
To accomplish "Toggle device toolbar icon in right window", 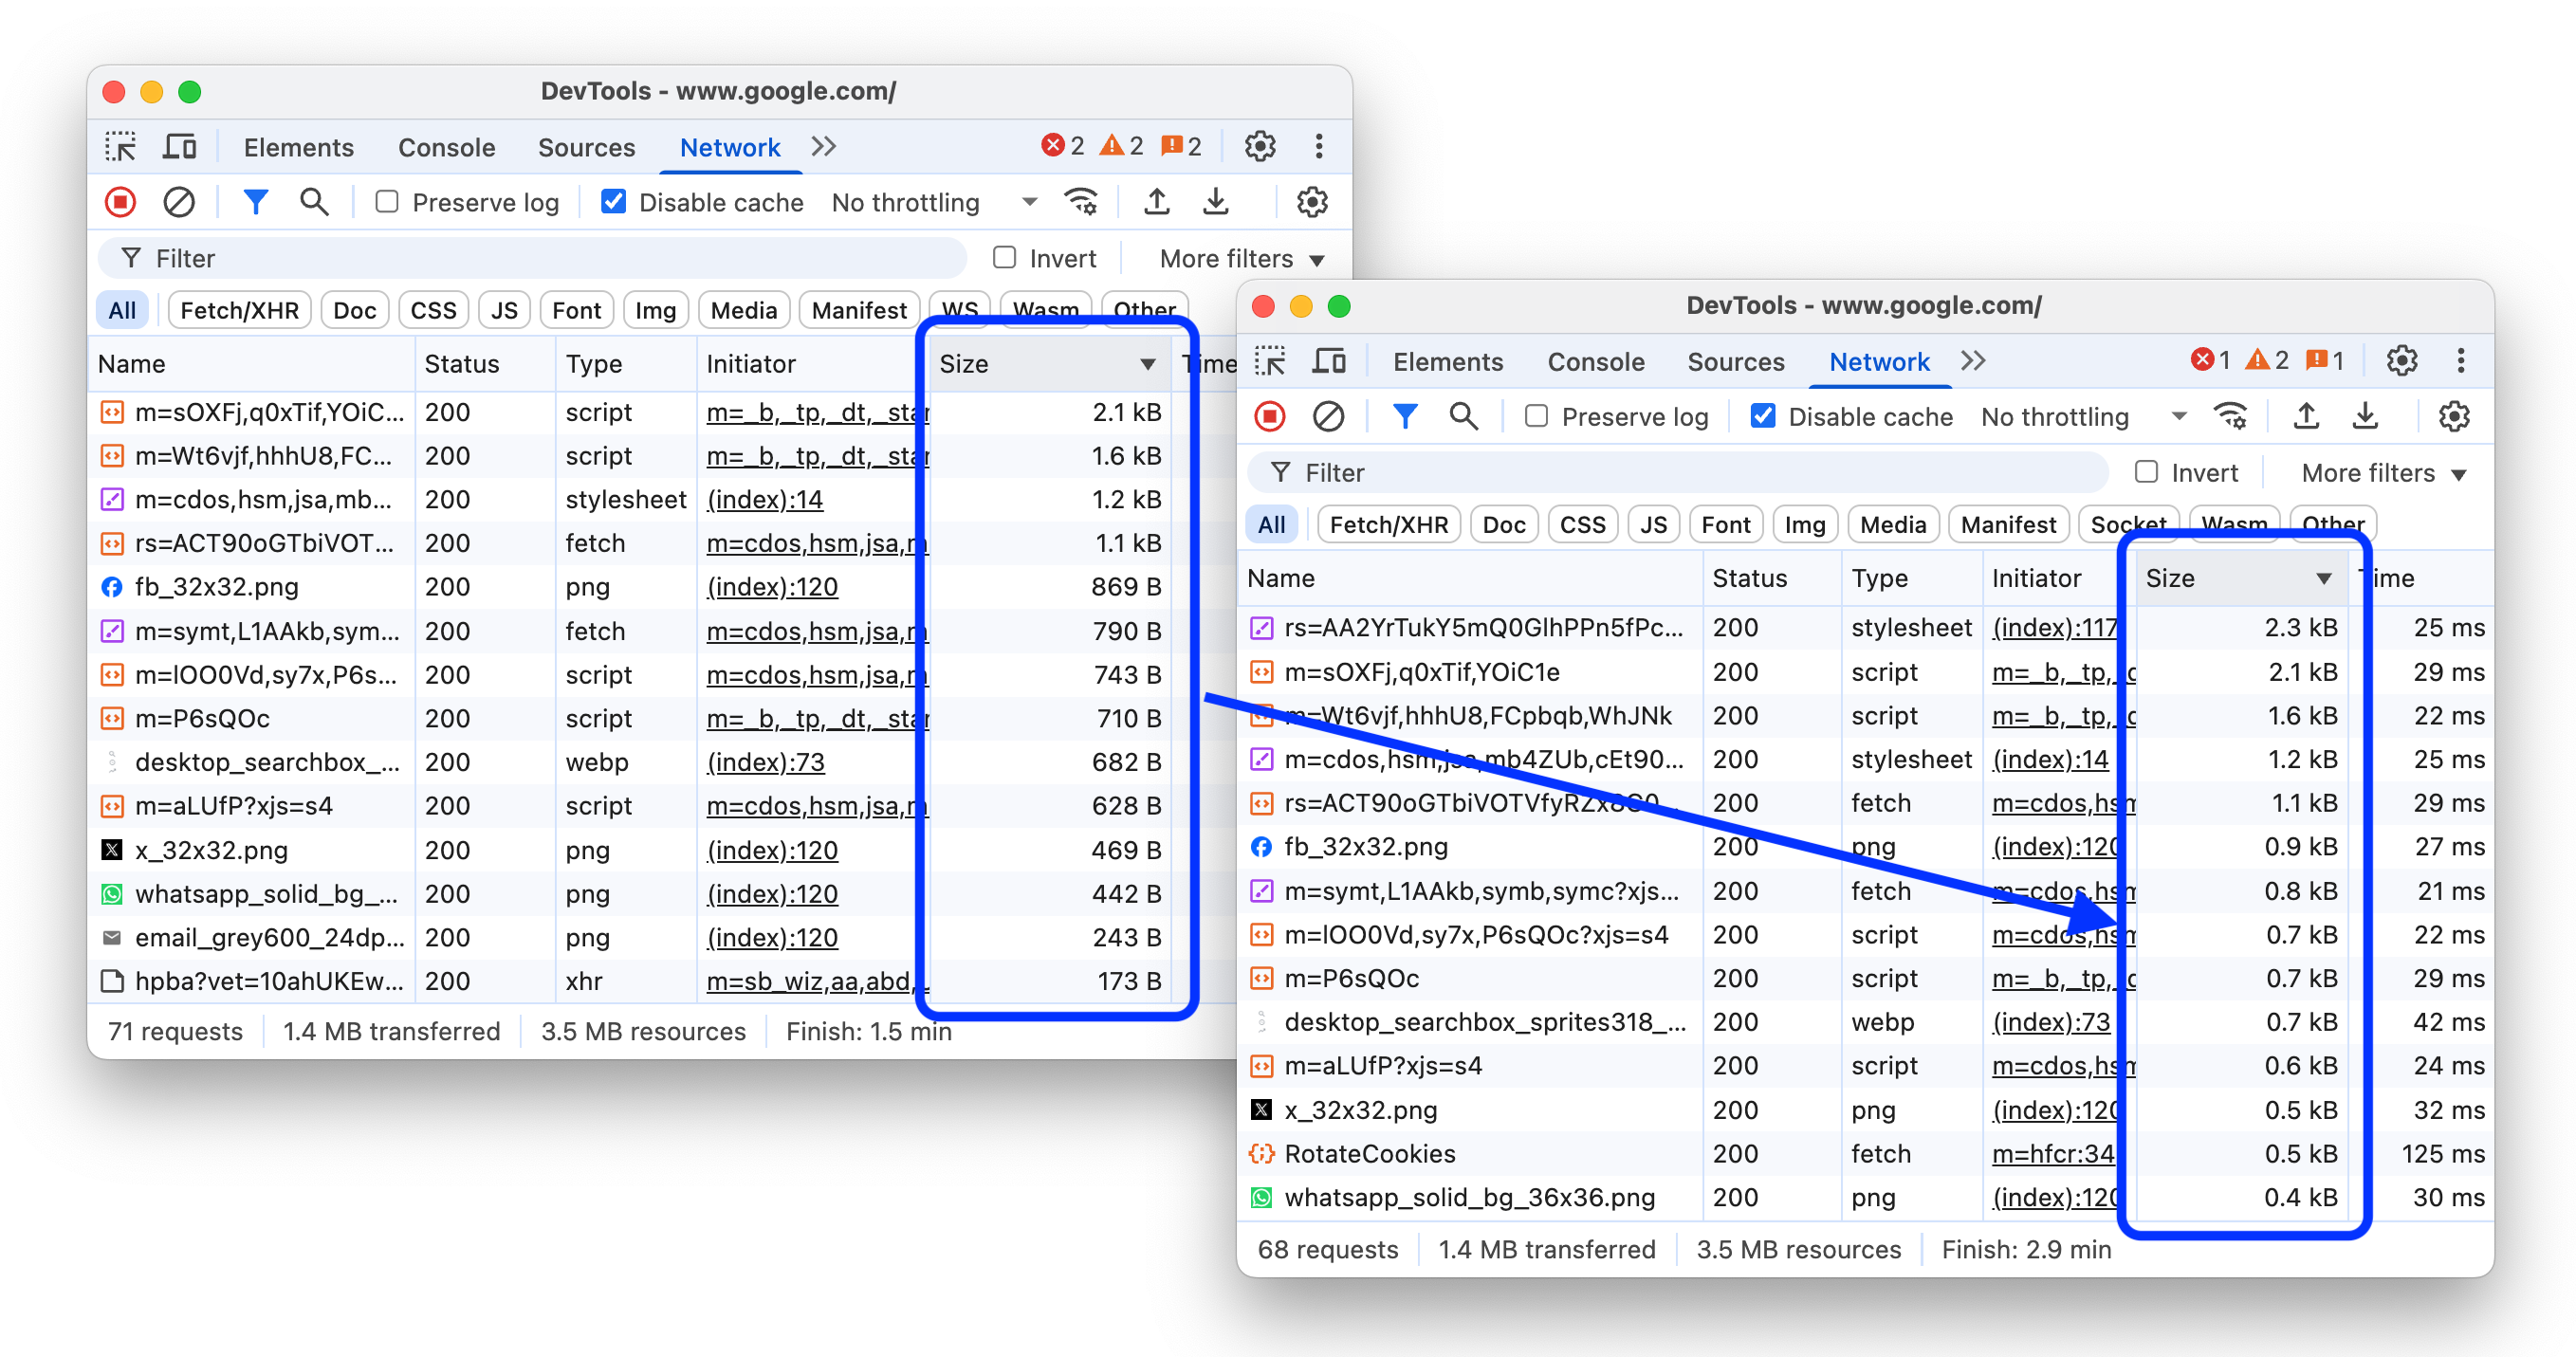I will [x=1329, y=361].
